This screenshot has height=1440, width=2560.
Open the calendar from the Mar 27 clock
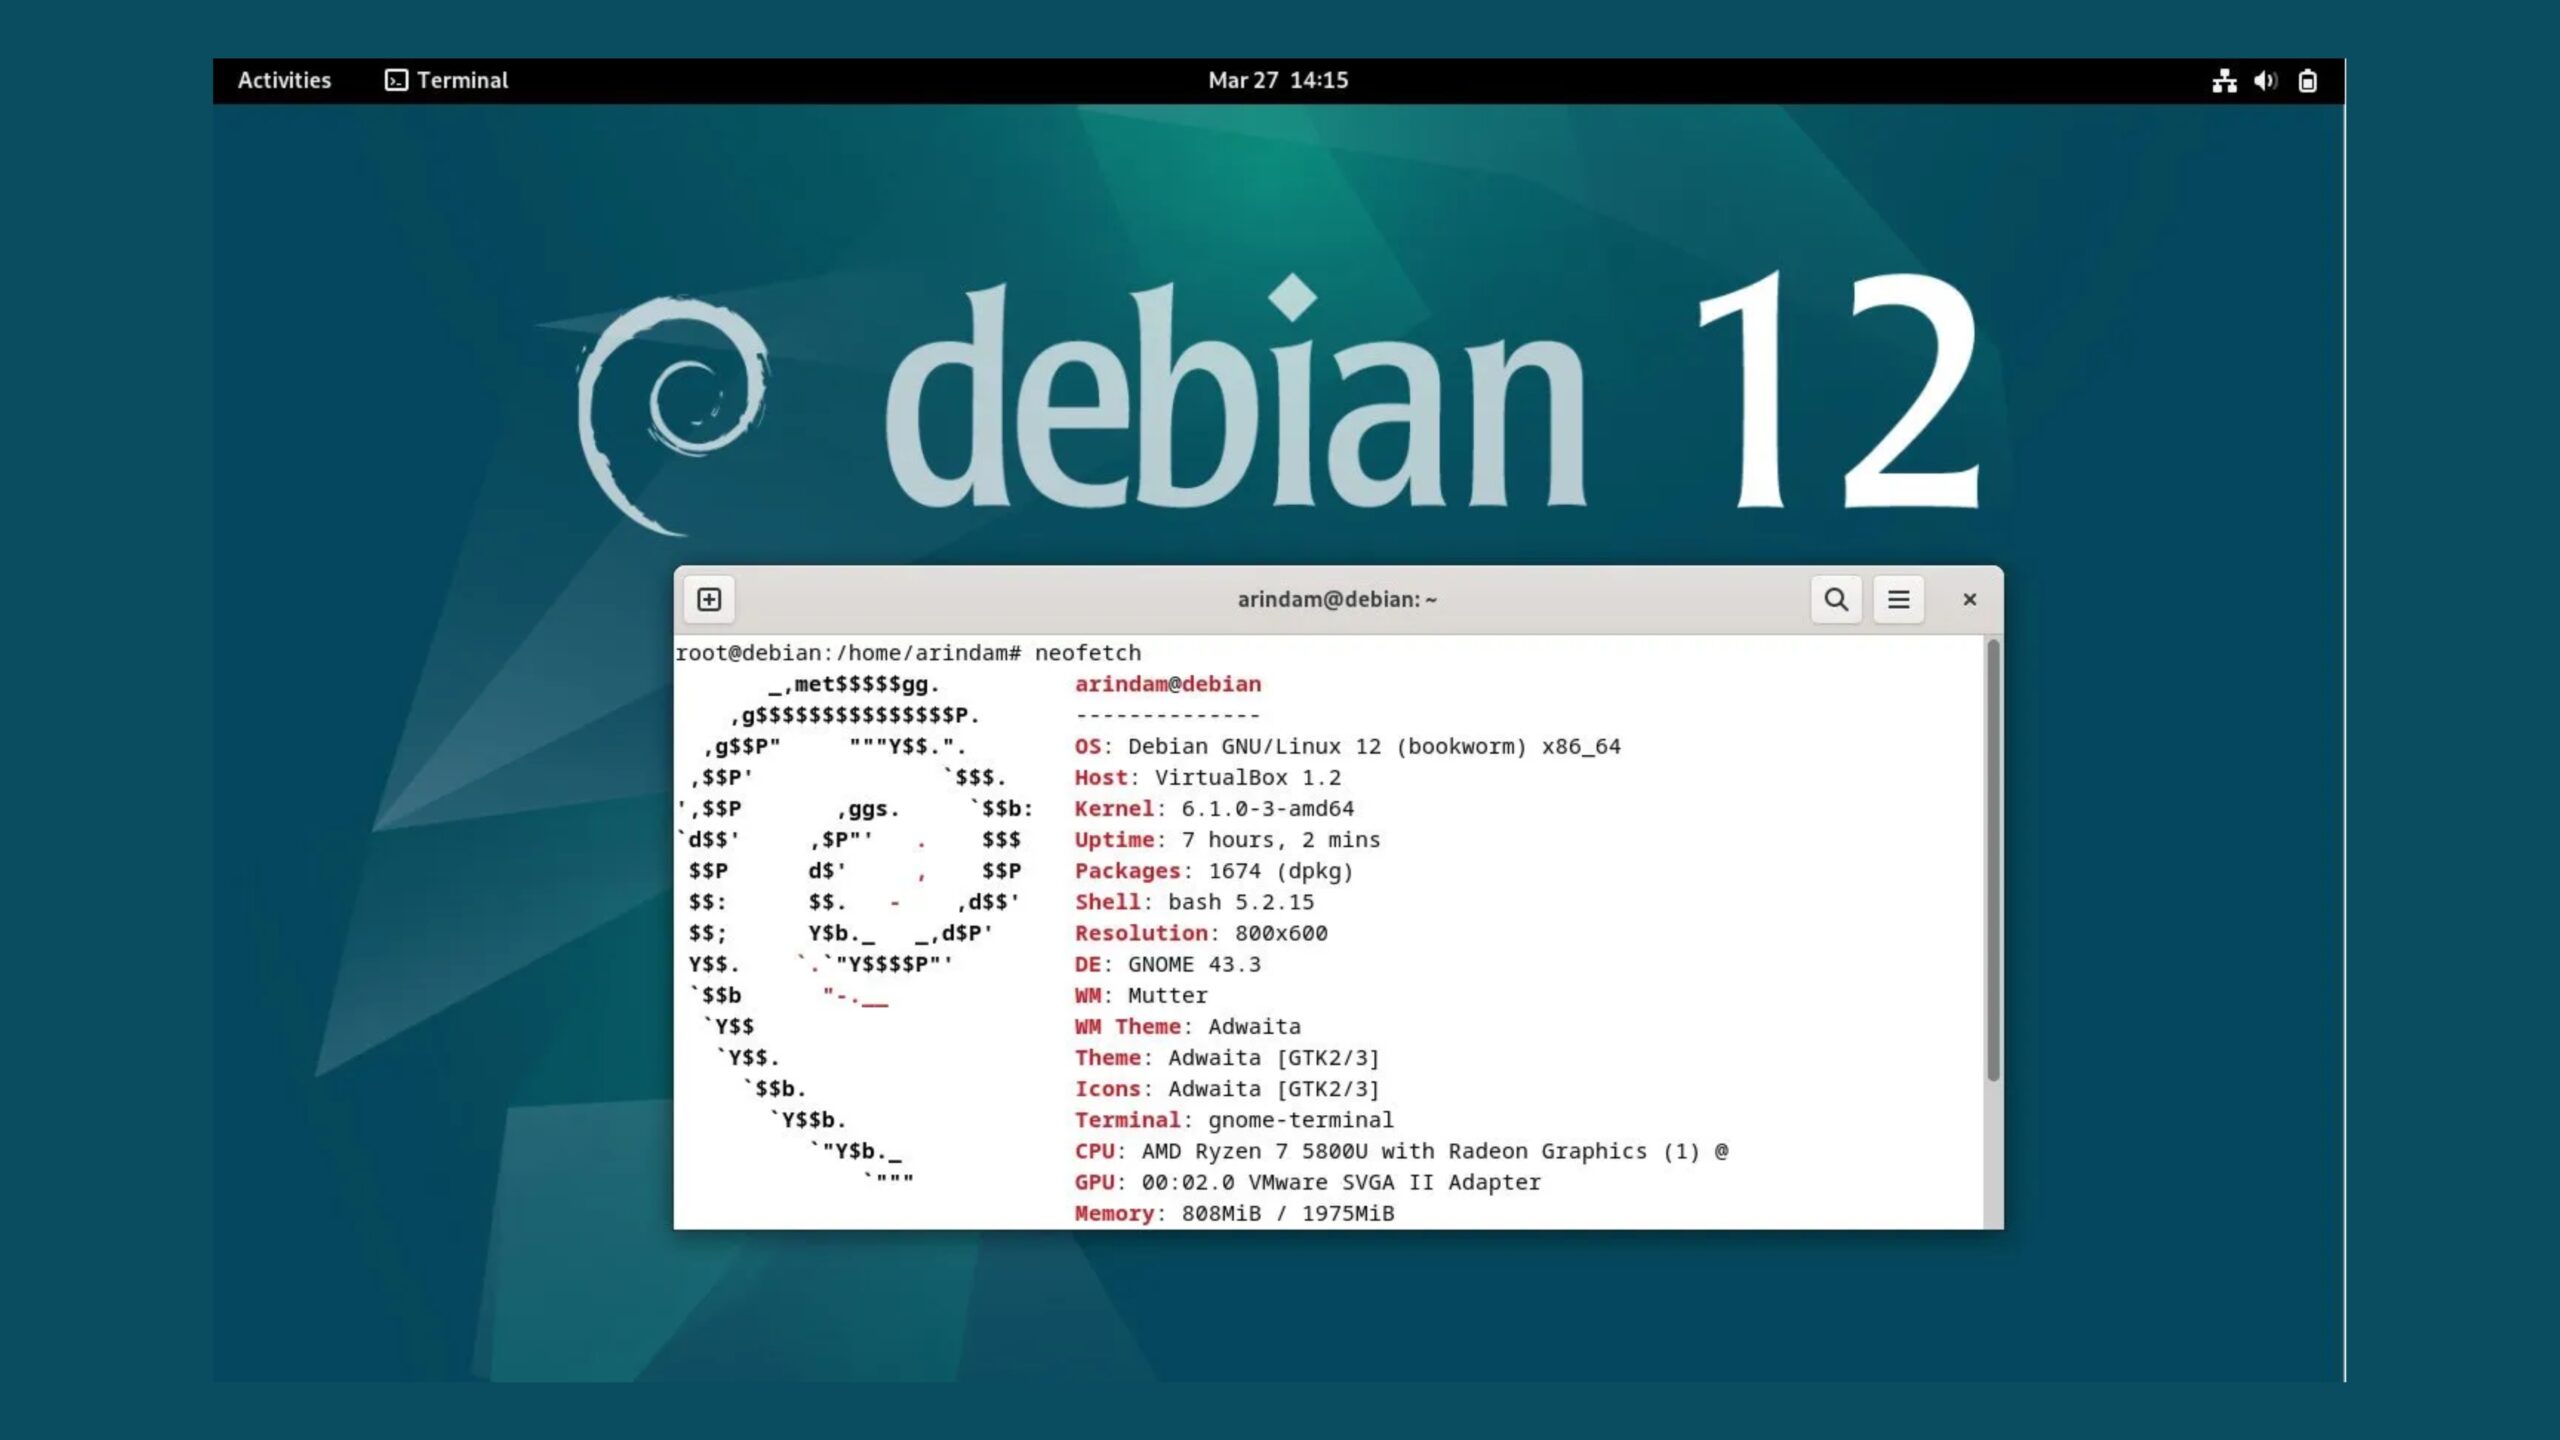[x=1277, y=80]
